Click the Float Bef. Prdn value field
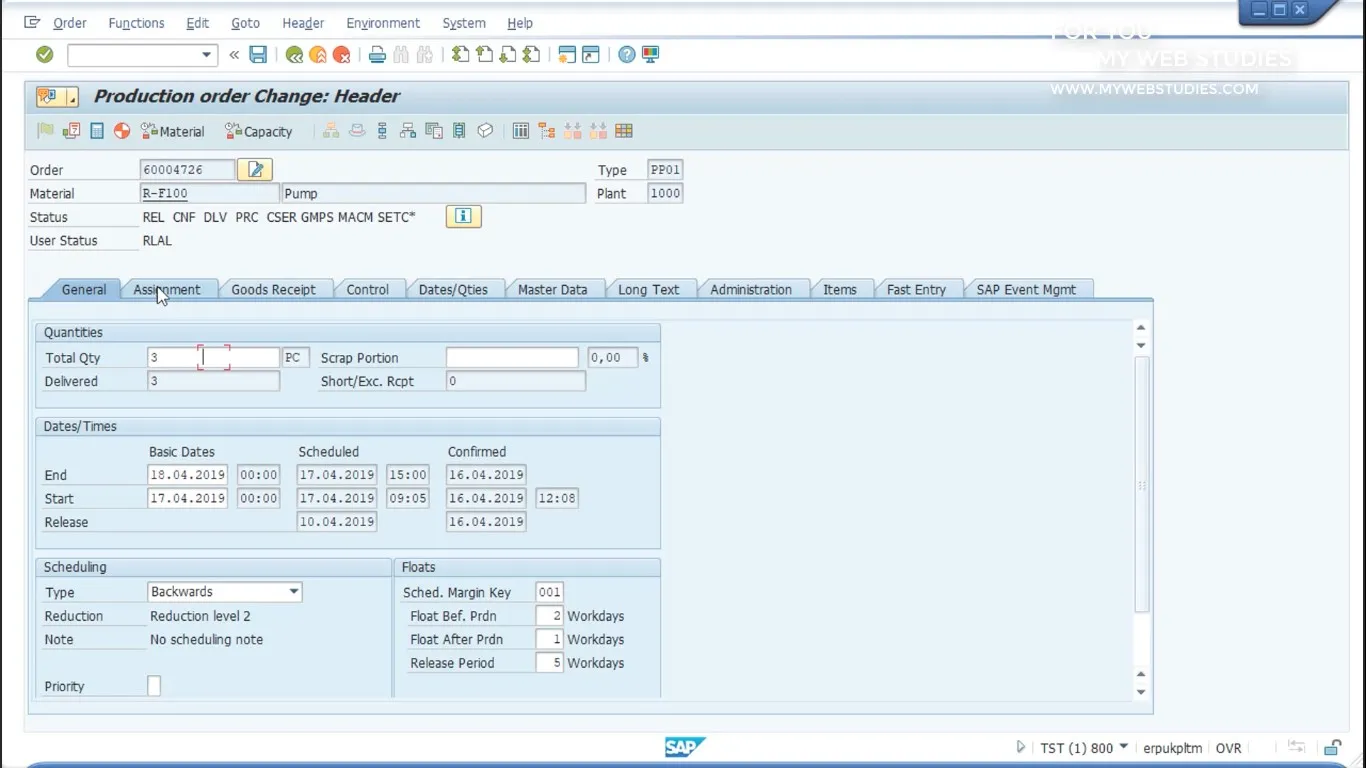Image resolution: width=1366 pixels, height=768 pixels. coord(549,616)
